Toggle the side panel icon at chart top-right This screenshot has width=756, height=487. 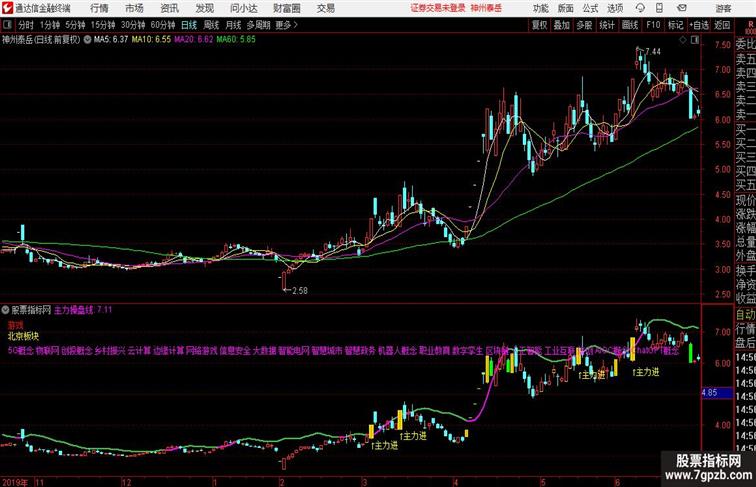pyautogui.click(x=695, y=40)
